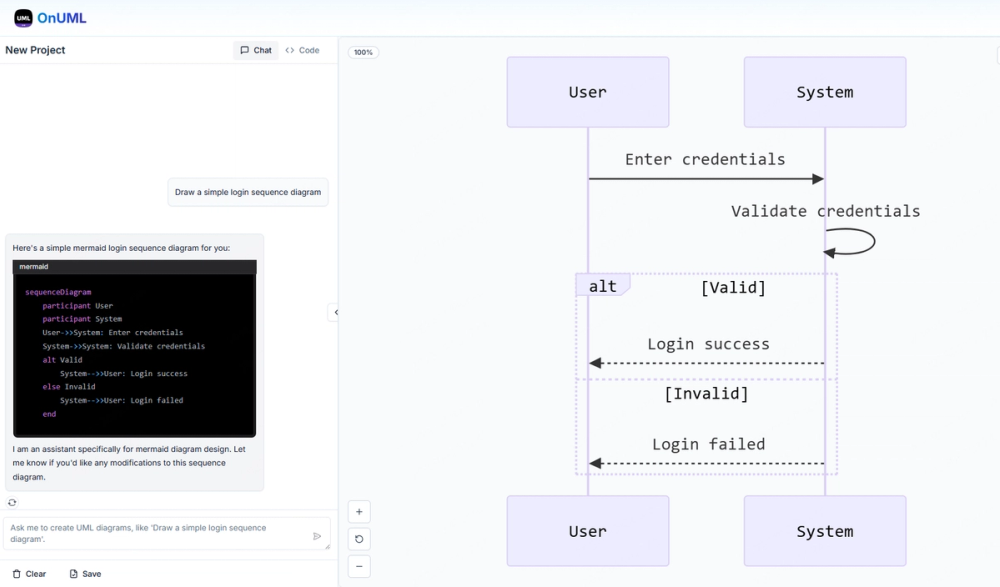Click the mermaid code block header

click(x=134, y=266)
